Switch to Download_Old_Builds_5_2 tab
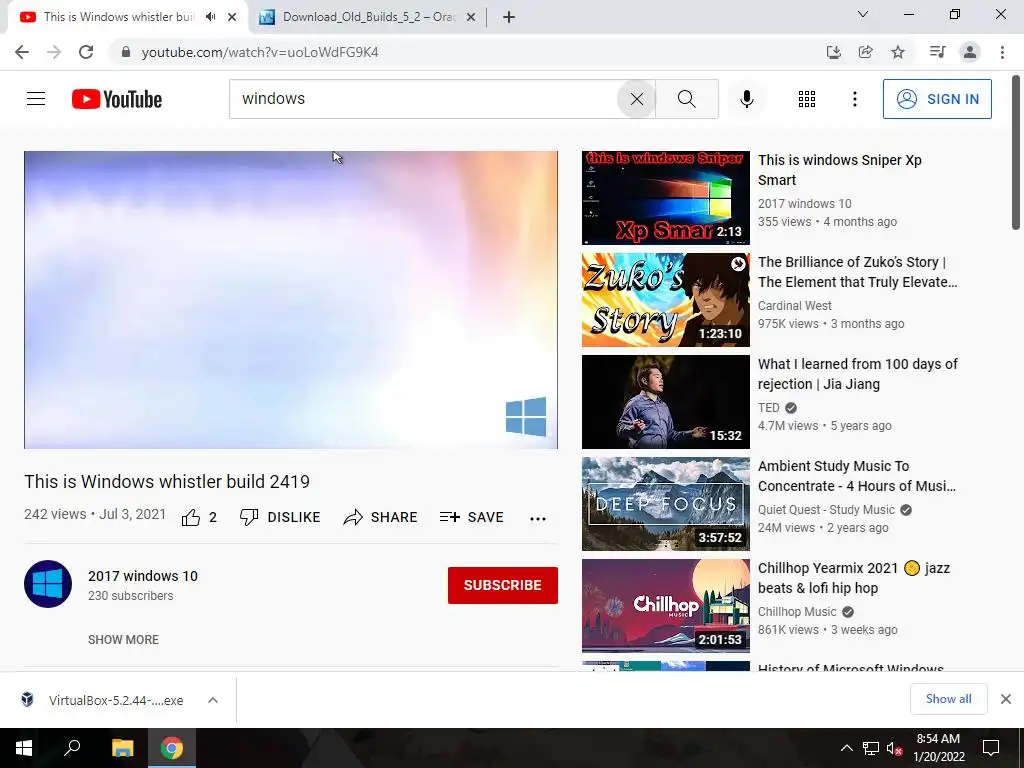 point(368,17)
